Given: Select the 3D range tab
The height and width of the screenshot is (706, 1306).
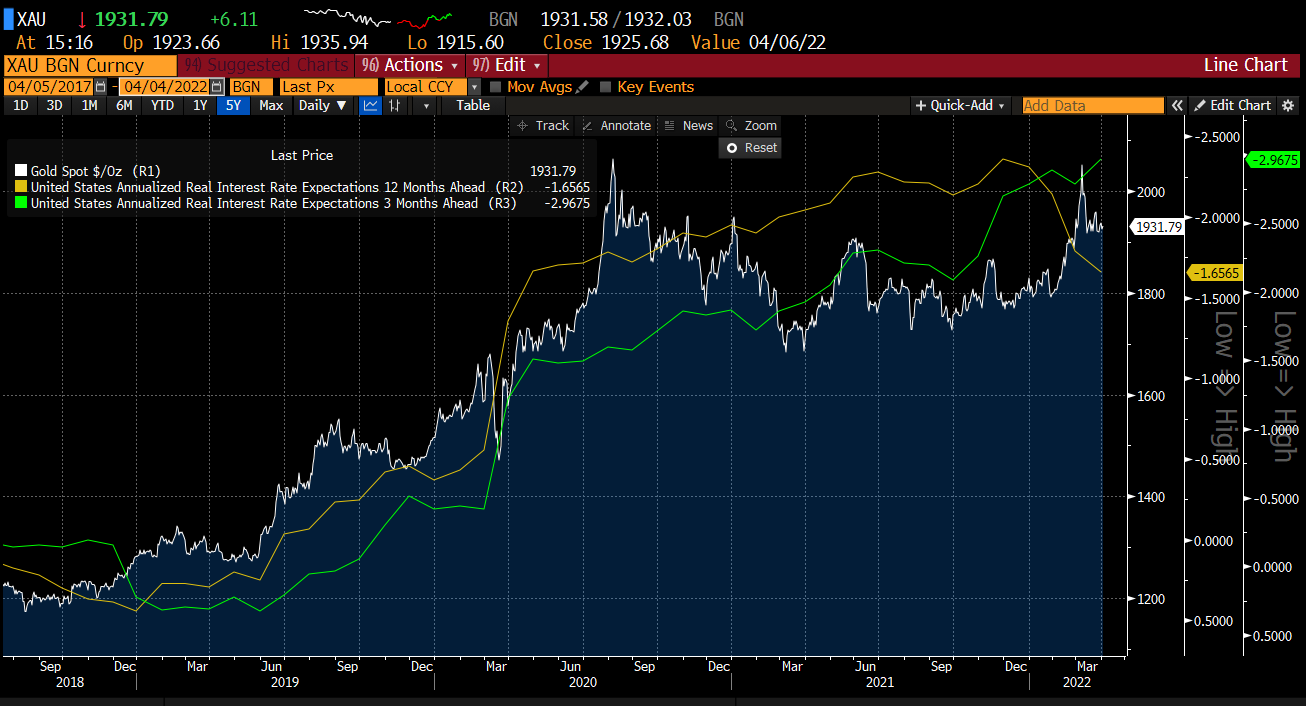Looking at the screenshot, I should [55, 105].
